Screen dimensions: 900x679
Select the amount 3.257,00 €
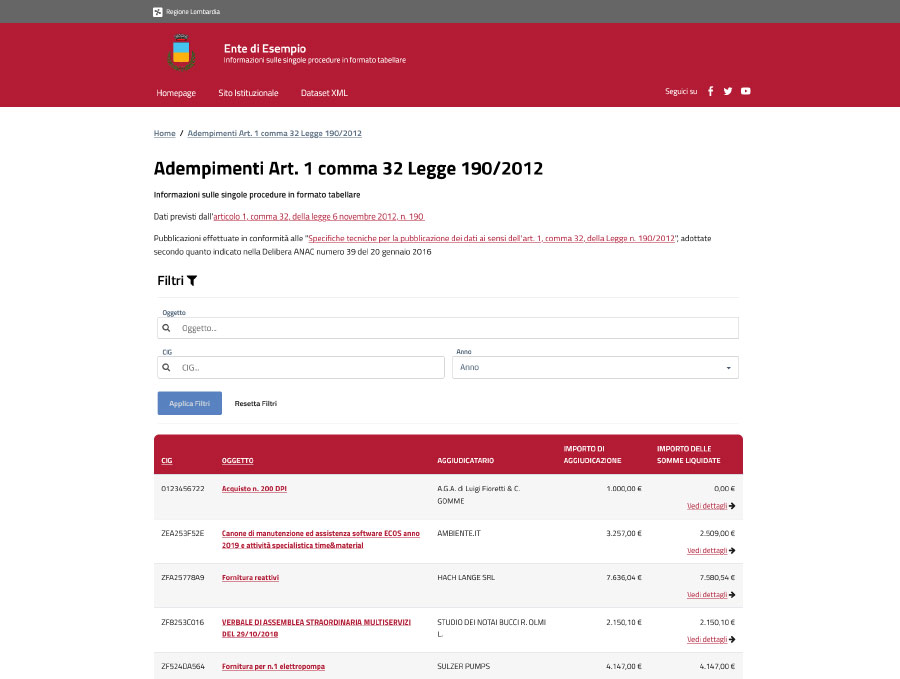[624, 533]
